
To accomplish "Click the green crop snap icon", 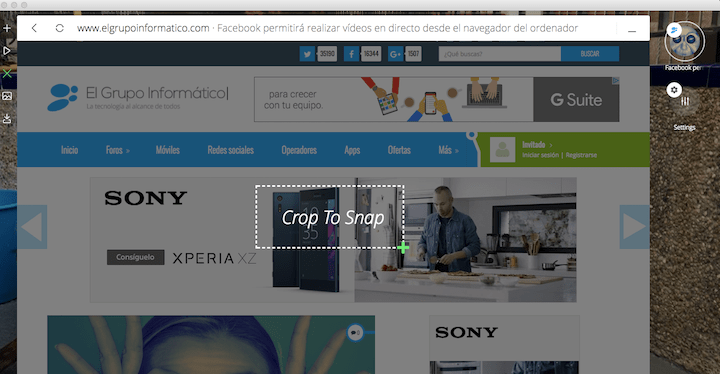I will point(7,73).
